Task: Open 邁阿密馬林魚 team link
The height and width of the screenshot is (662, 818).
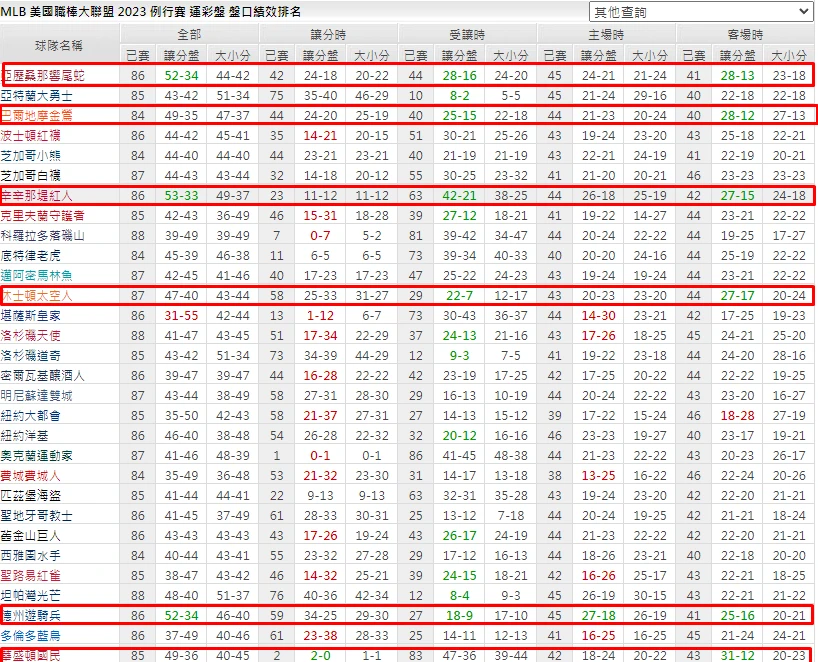Action: click(x=37, y=275)
